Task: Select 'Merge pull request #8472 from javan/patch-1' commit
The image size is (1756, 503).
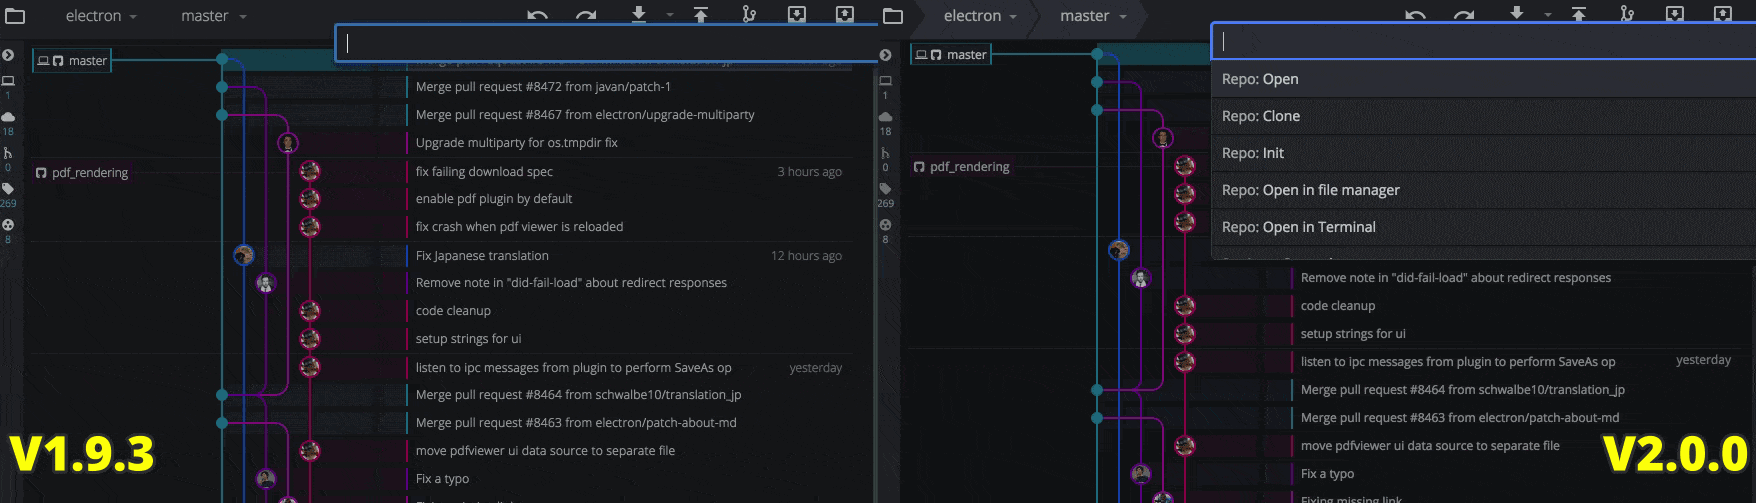Action: point(543,87)
